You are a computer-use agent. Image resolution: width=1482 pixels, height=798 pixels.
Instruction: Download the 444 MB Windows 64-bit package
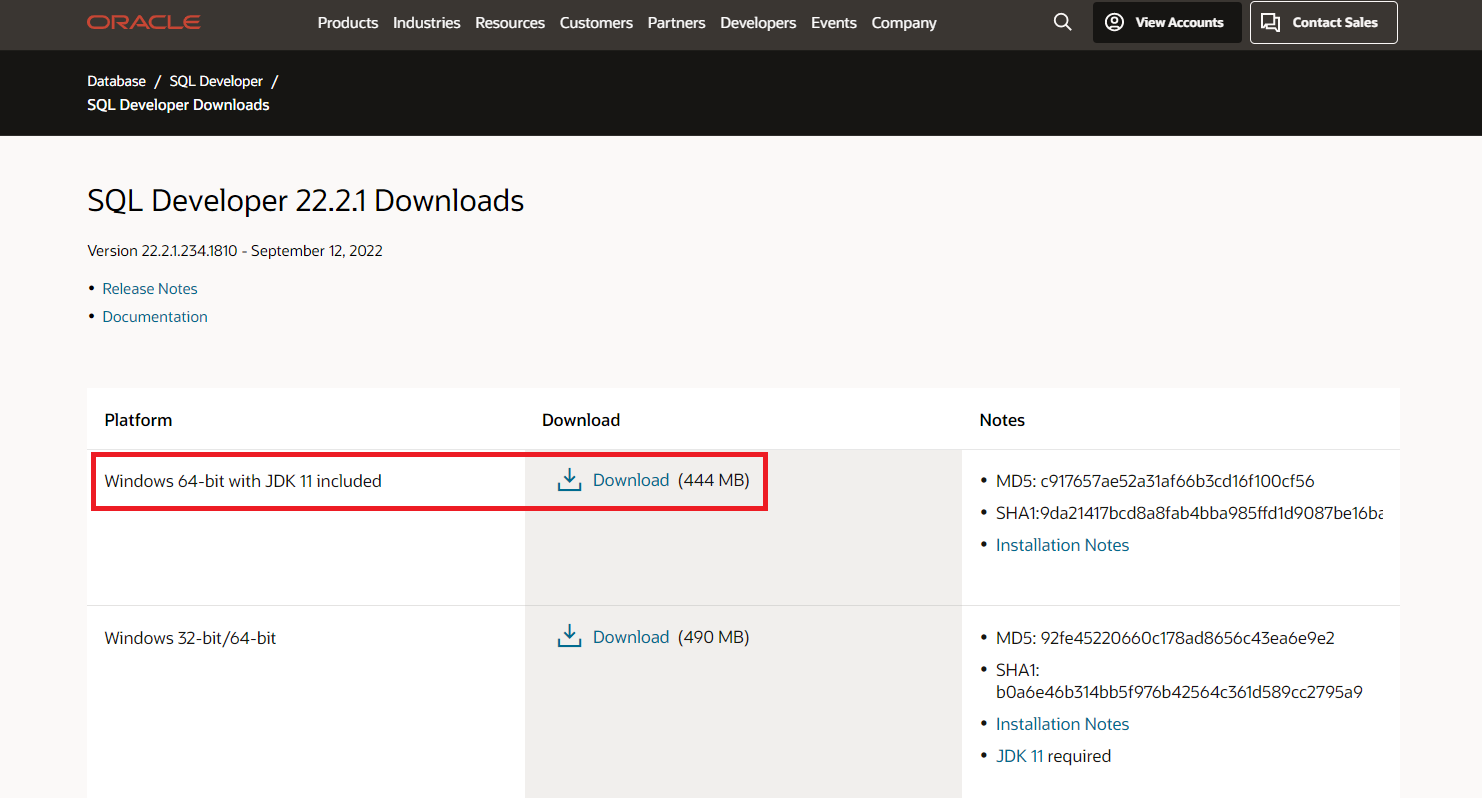631,480
